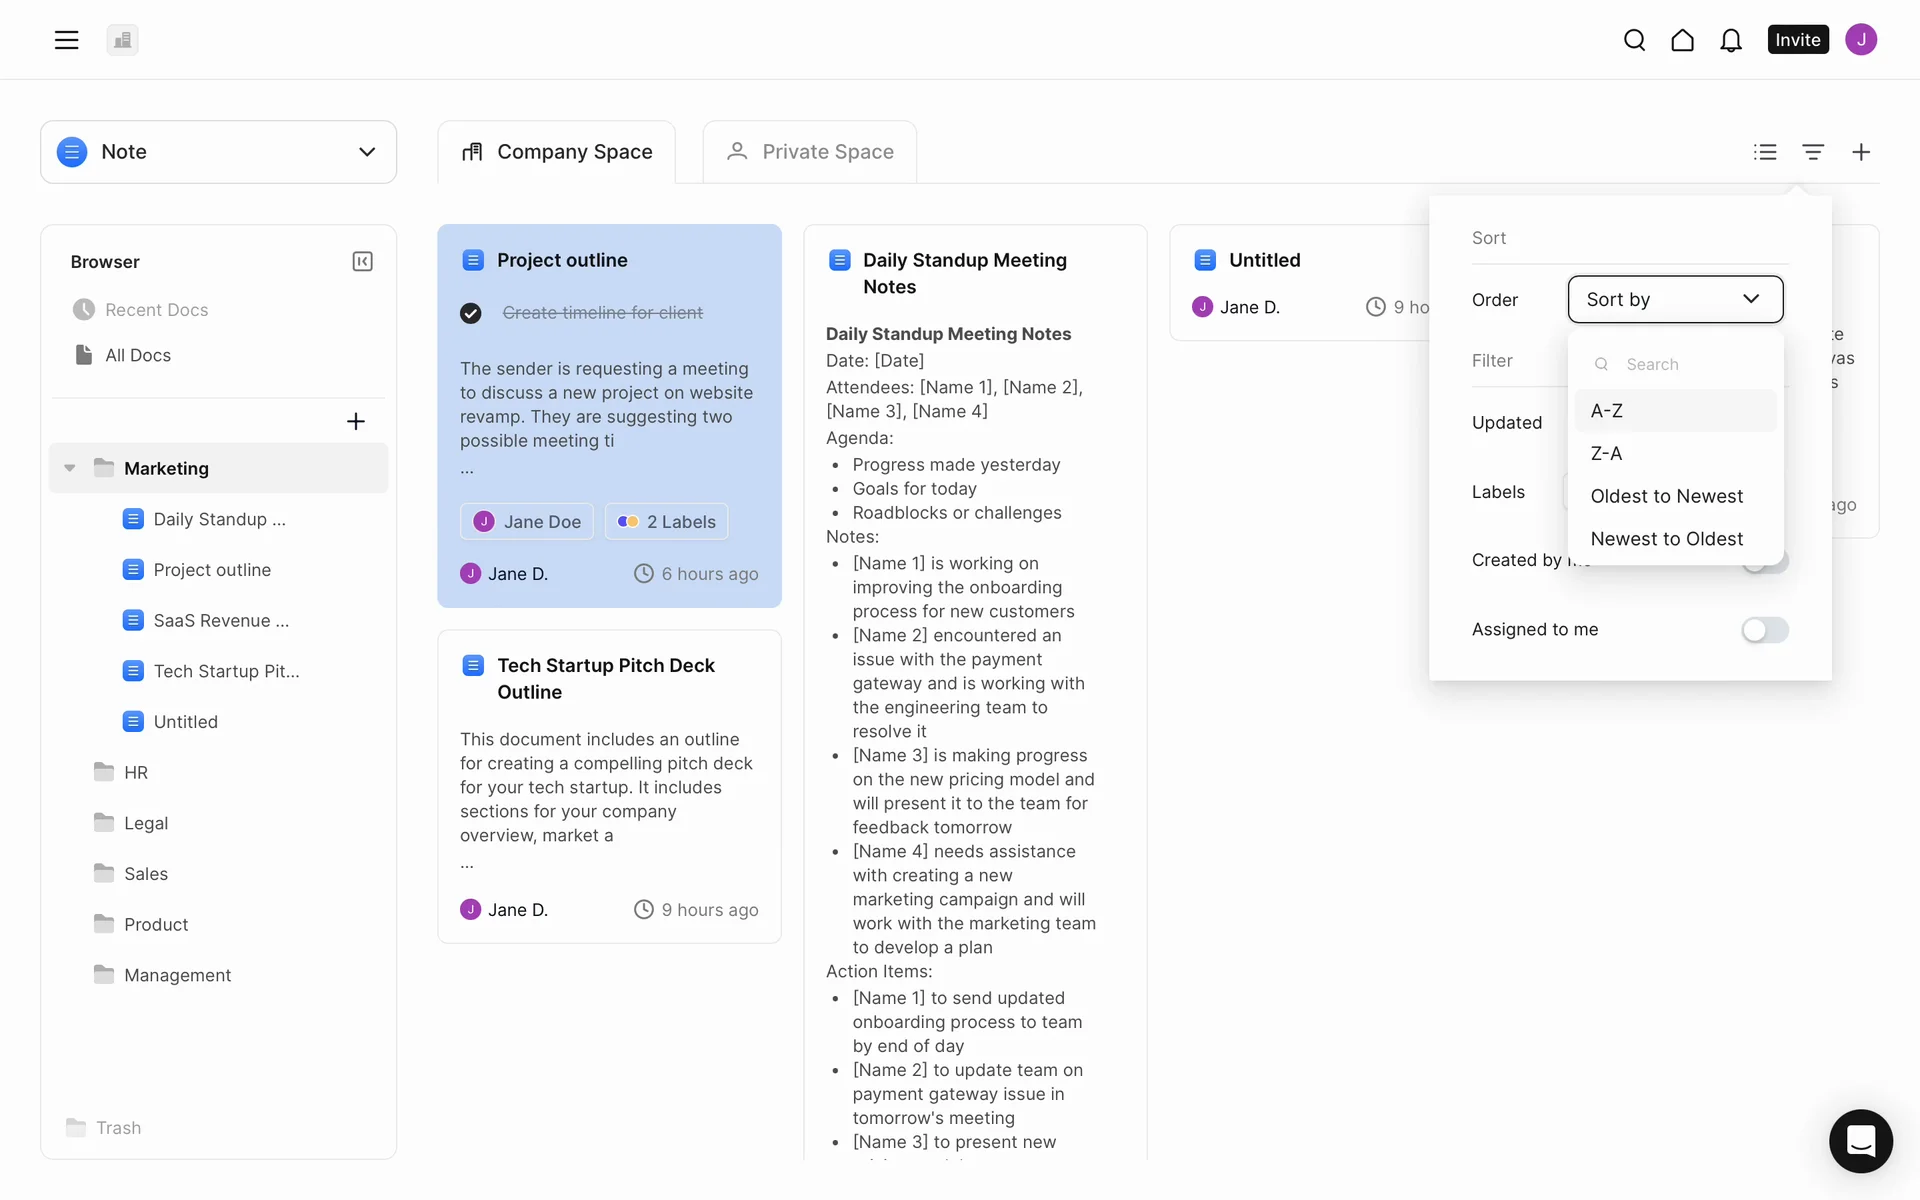Click the Invite button
Screen dimensions: 1920x1200
point(1797,40)
